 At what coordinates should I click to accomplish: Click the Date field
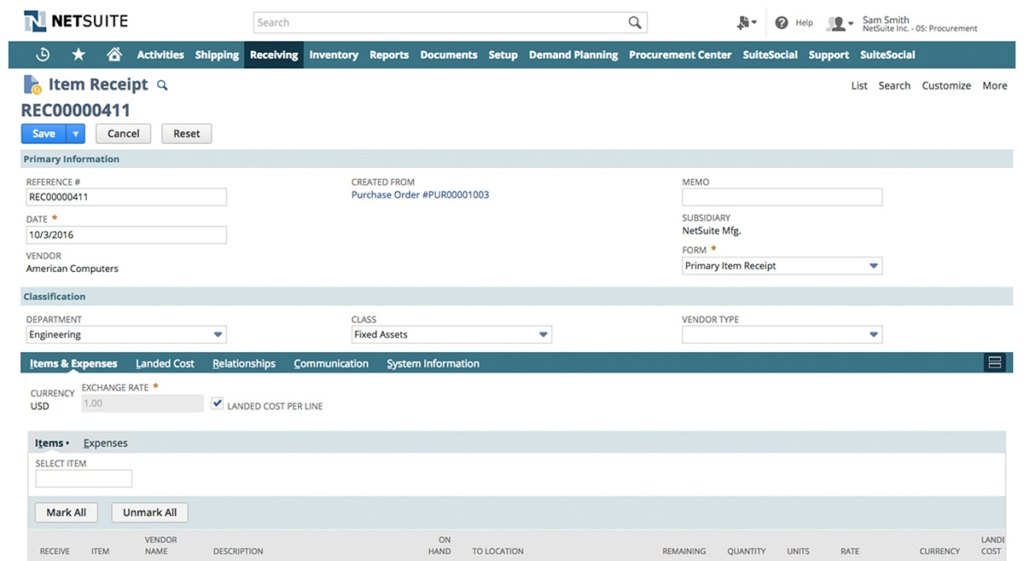(x=126, y=235)
